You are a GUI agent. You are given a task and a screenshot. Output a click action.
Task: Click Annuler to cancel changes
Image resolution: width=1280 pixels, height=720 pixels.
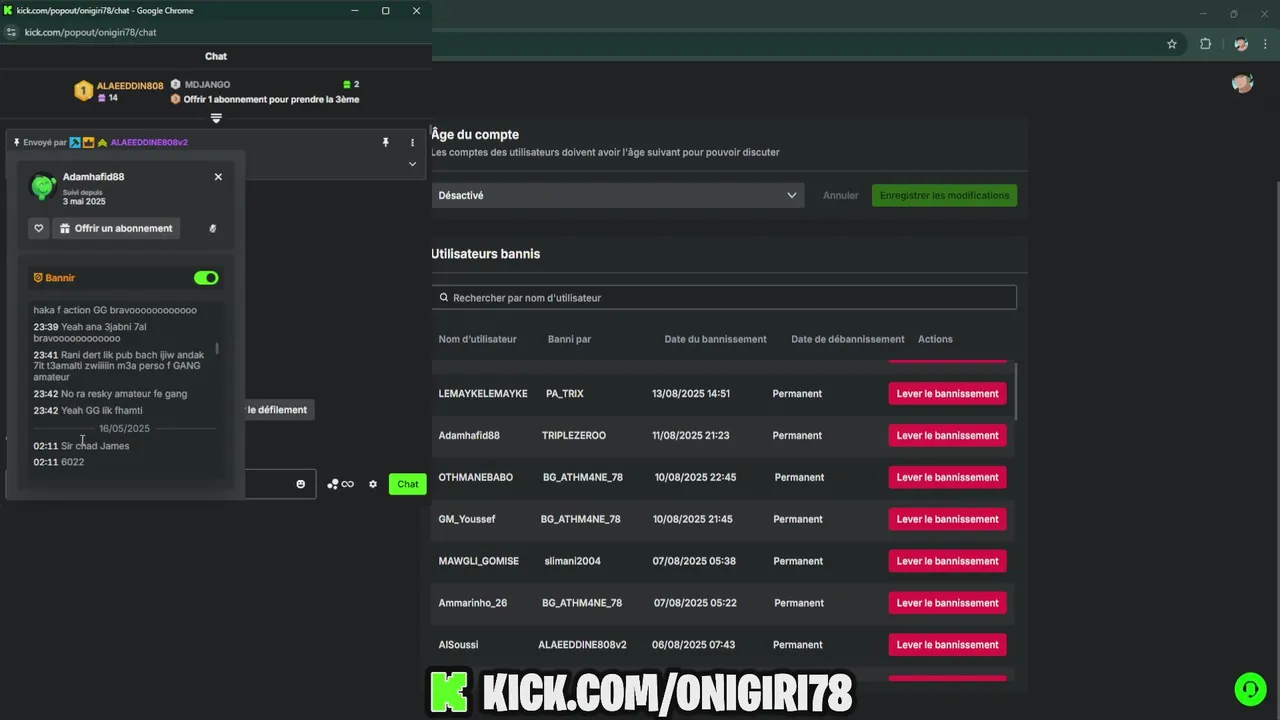click(x=841, y=195)
